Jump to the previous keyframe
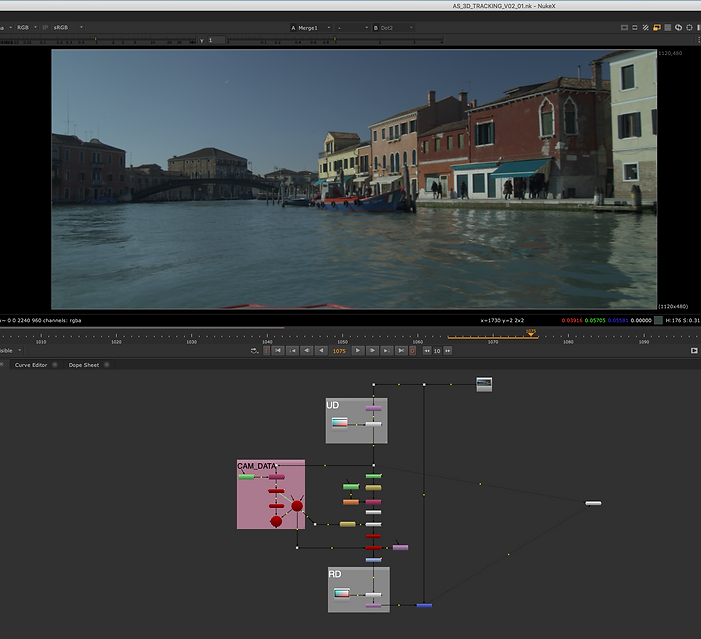 click(x=292, y=351)
